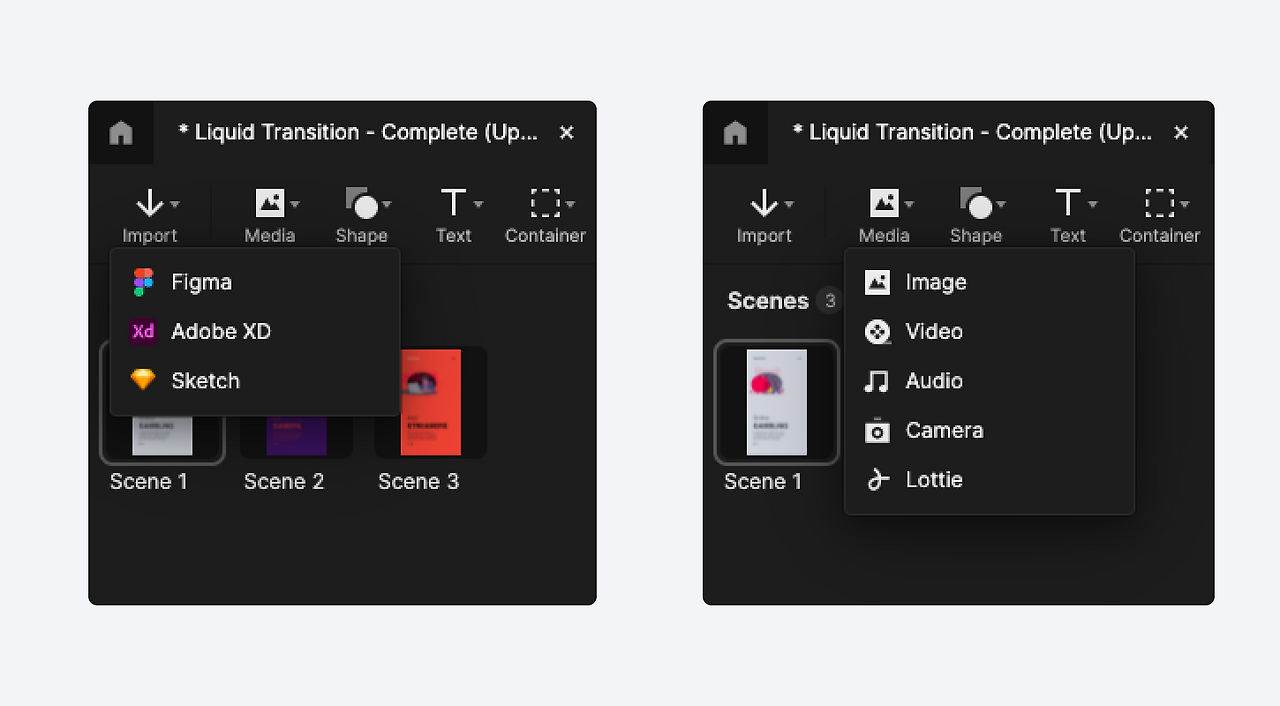The image size is (1280, 706).
Task: Click the Audio note icon in Media menu
Action: [x=877, y=381]
